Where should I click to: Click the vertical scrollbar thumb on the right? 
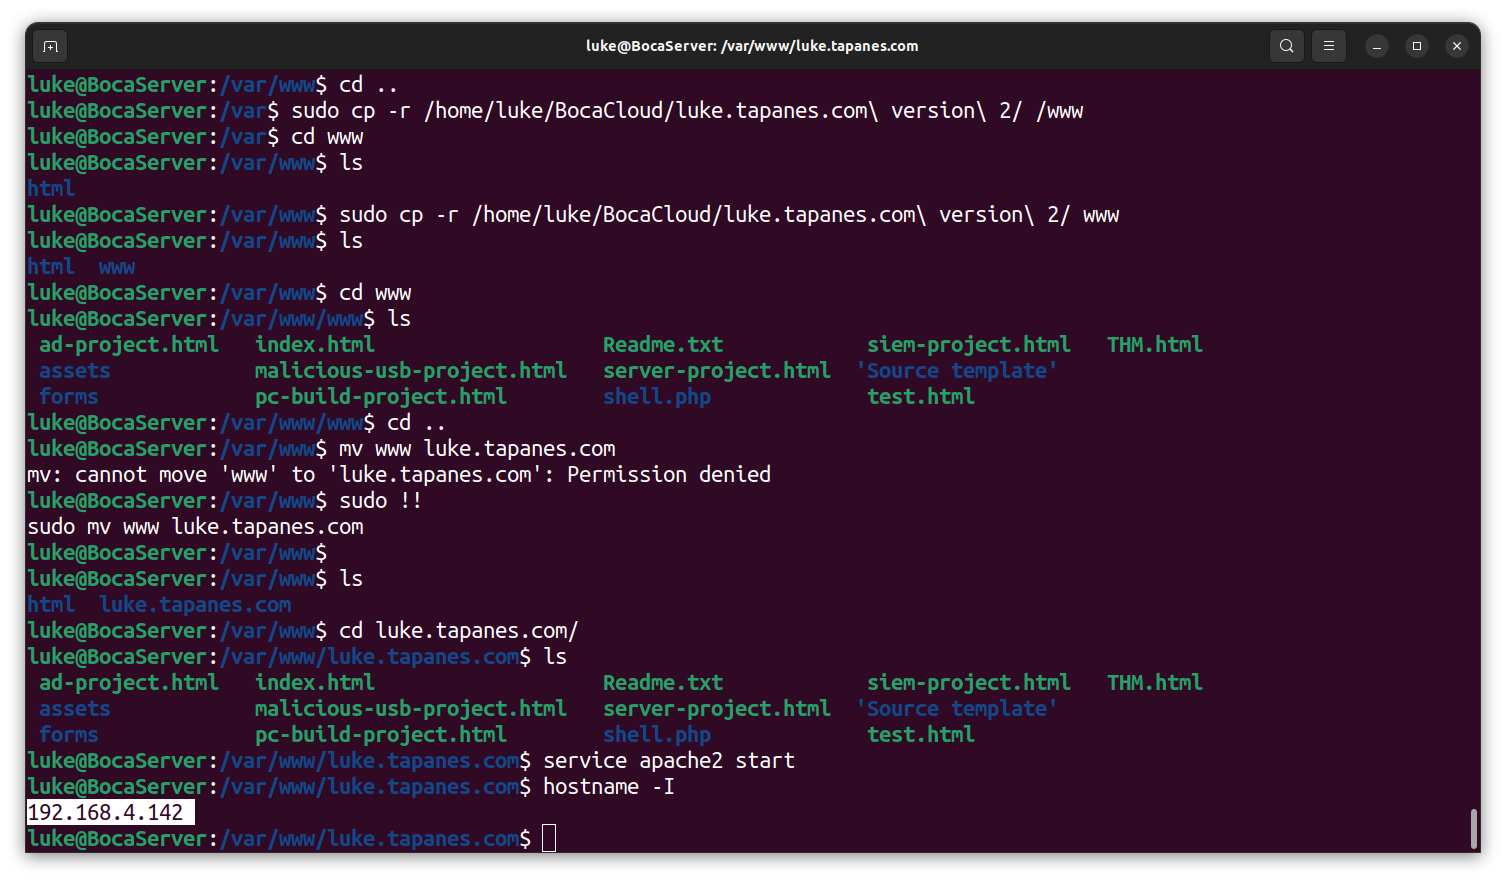click(1473, 828)
